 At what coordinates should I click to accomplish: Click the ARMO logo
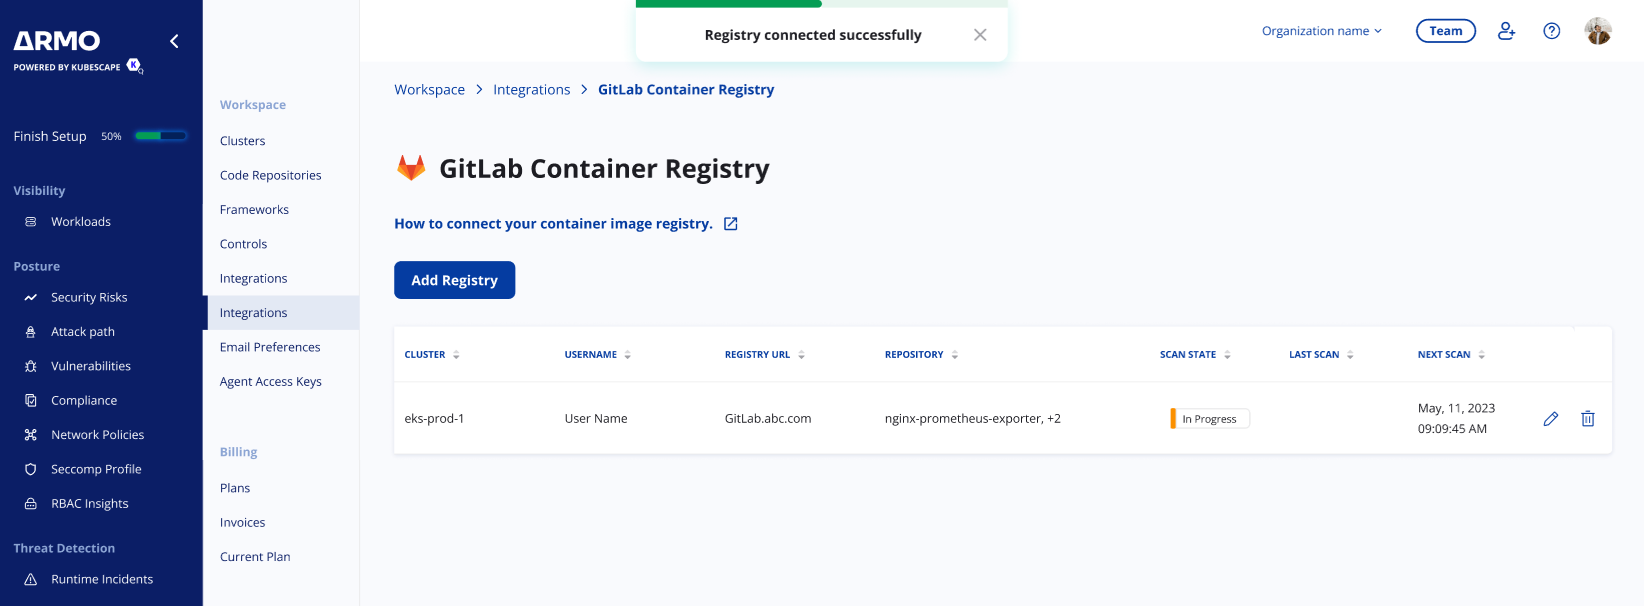(x=57, y=41)
